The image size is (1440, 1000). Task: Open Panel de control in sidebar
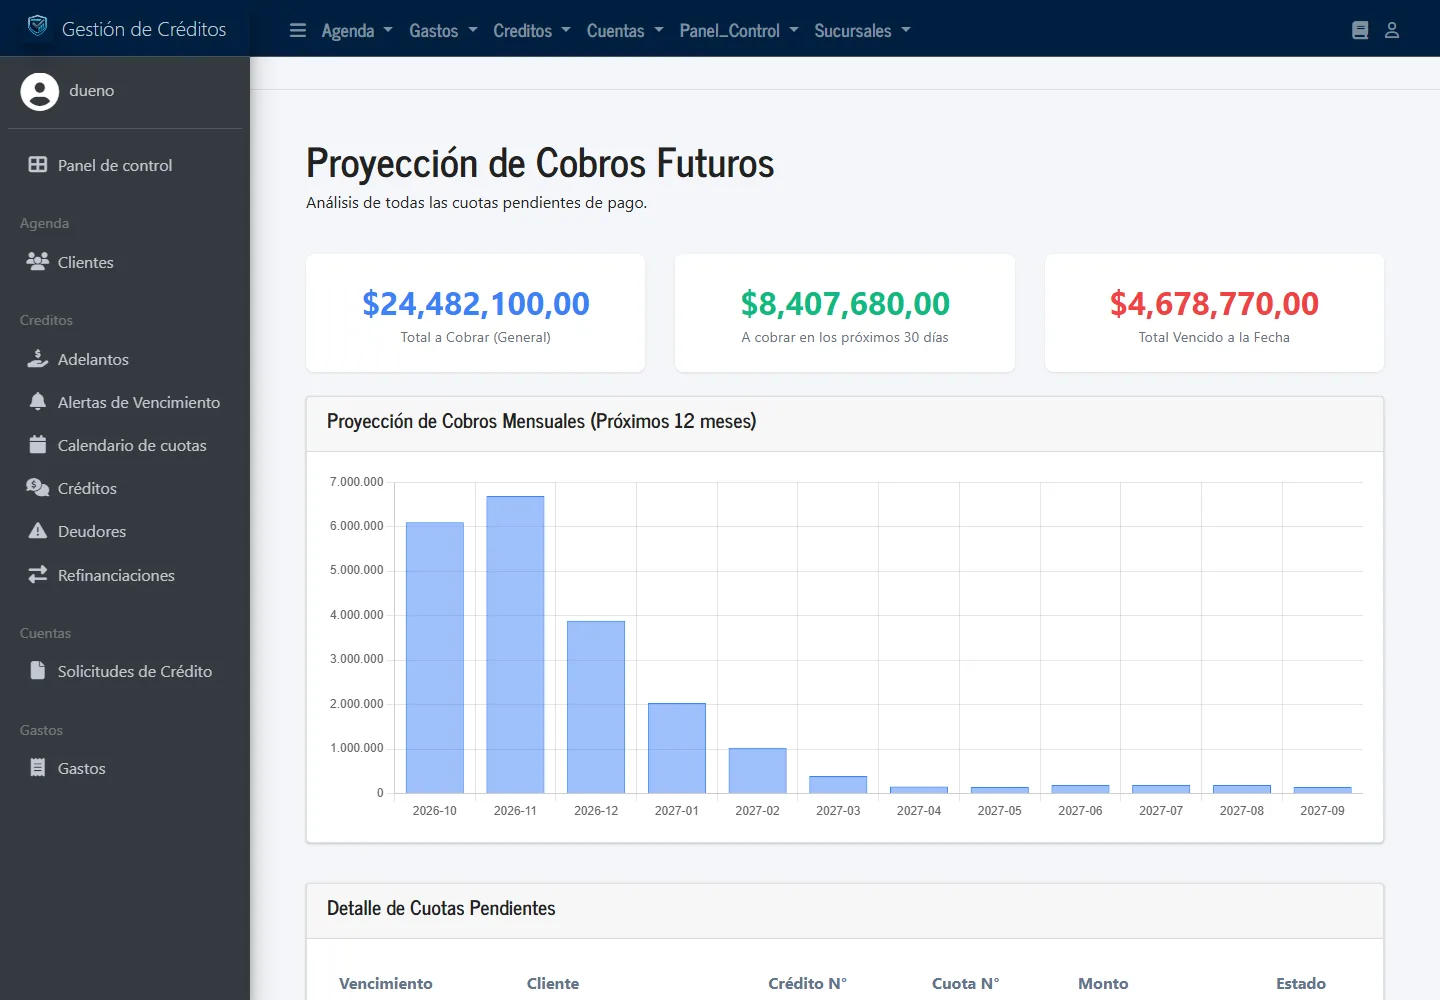pyautogui.click(x=125, y=165)
